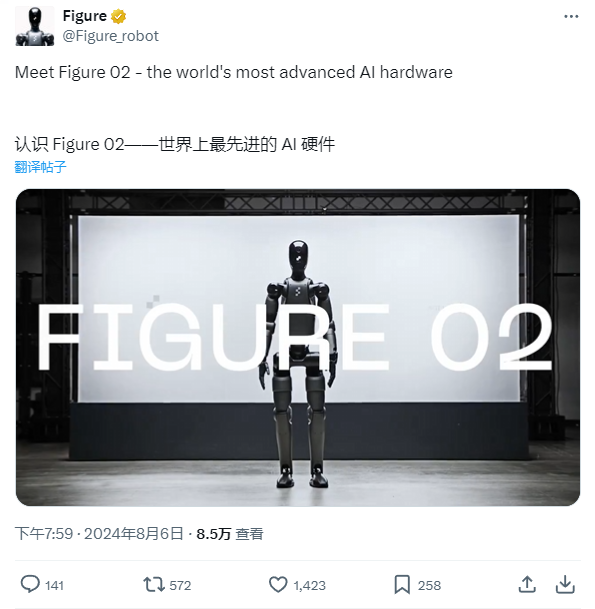
Task: Click the Figure profile avatar
Action: point(35,26)
